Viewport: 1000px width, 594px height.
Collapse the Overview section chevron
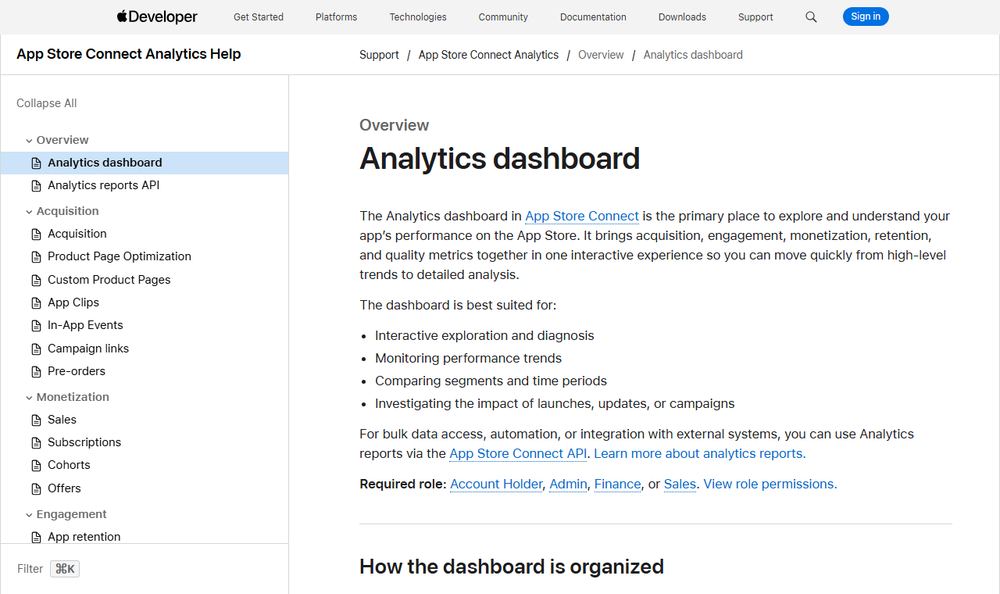point(29,140)
